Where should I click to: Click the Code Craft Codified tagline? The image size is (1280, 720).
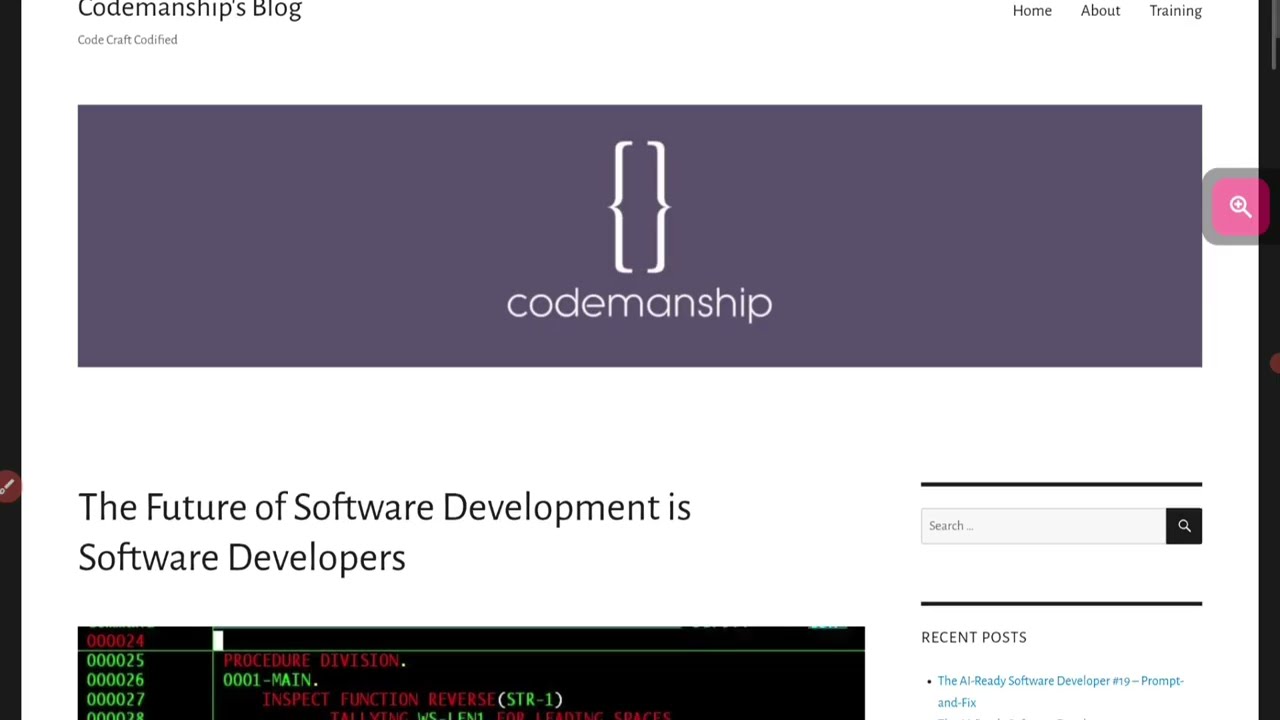(x=127, y=40)
